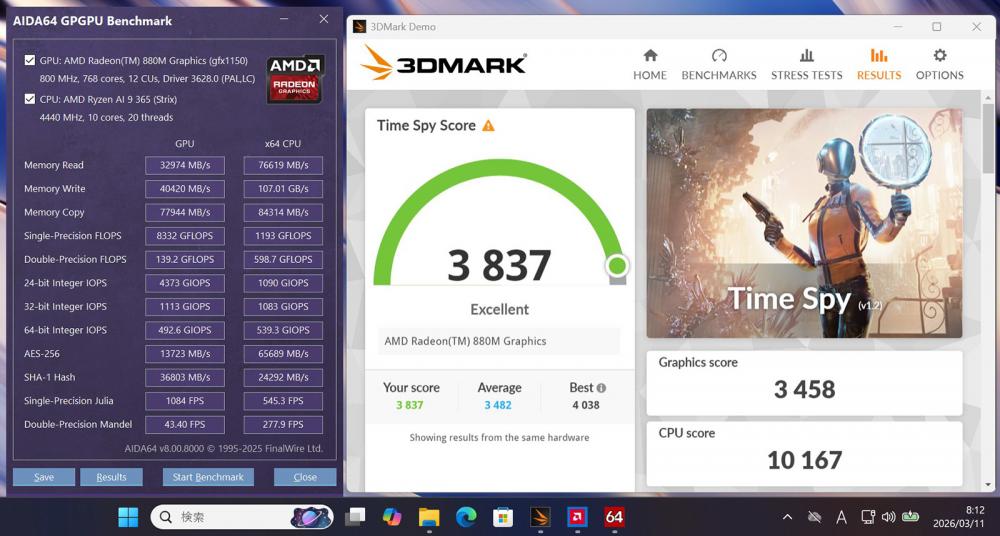Click the IME input mode A indicator
The image size is (1000, 536).
[841, 517]
